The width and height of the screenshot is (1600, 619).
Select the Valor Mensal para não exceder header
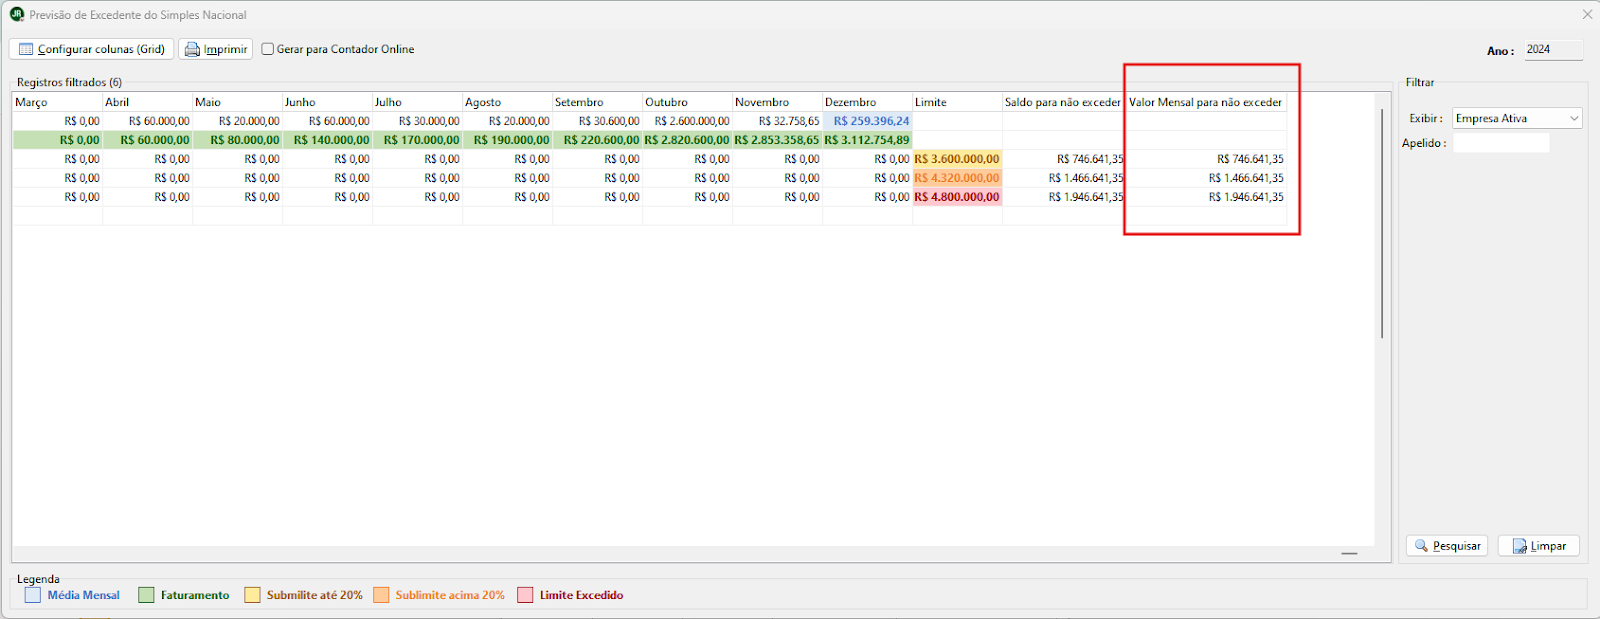tap(1205, 102)
